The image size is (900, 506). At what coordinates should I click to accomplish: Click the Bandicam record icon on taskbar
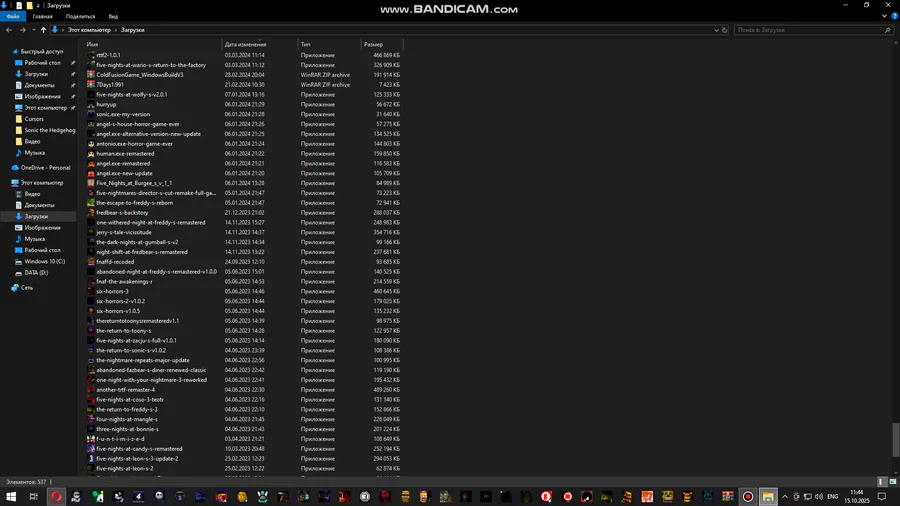748,497
